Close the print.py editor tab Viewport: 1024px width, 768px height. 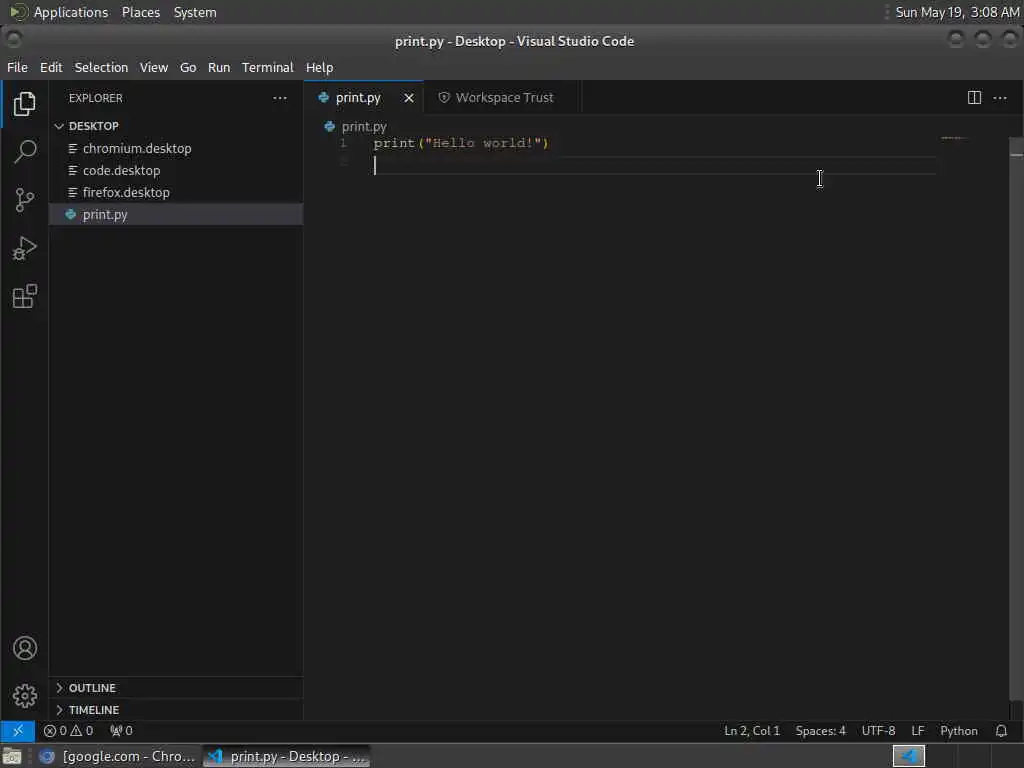pyautogui.click(x=409, y=98)
